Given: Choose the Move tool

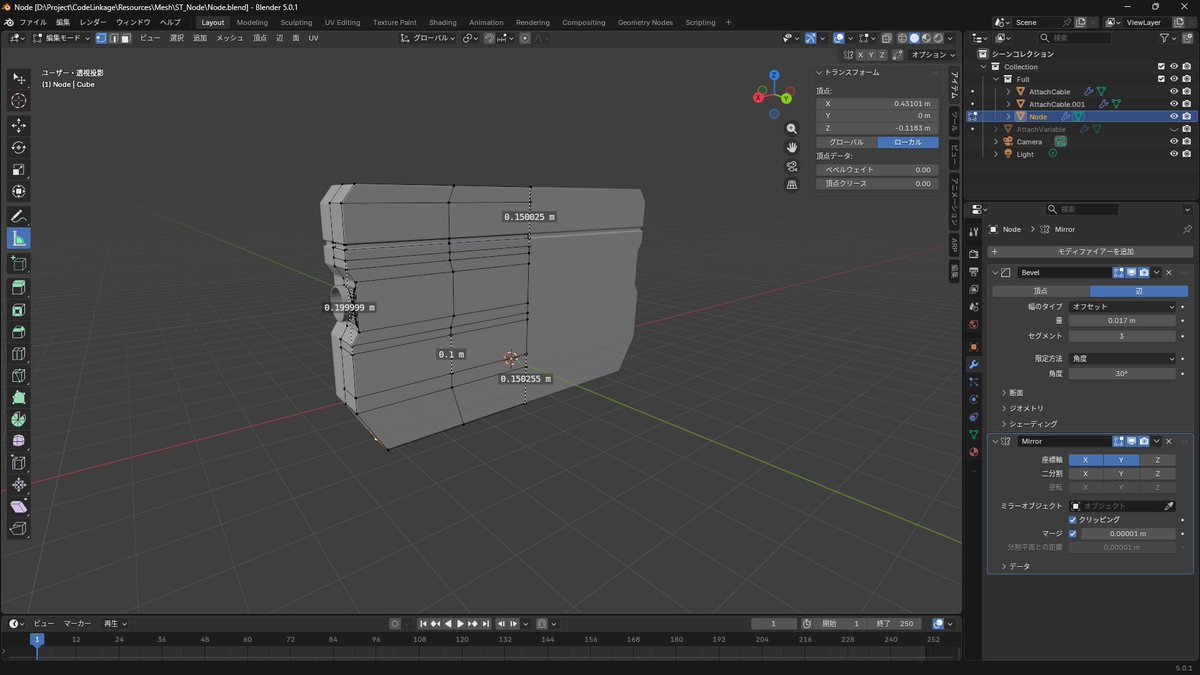Looking at the screenshot, I should (x=19, y=125).
